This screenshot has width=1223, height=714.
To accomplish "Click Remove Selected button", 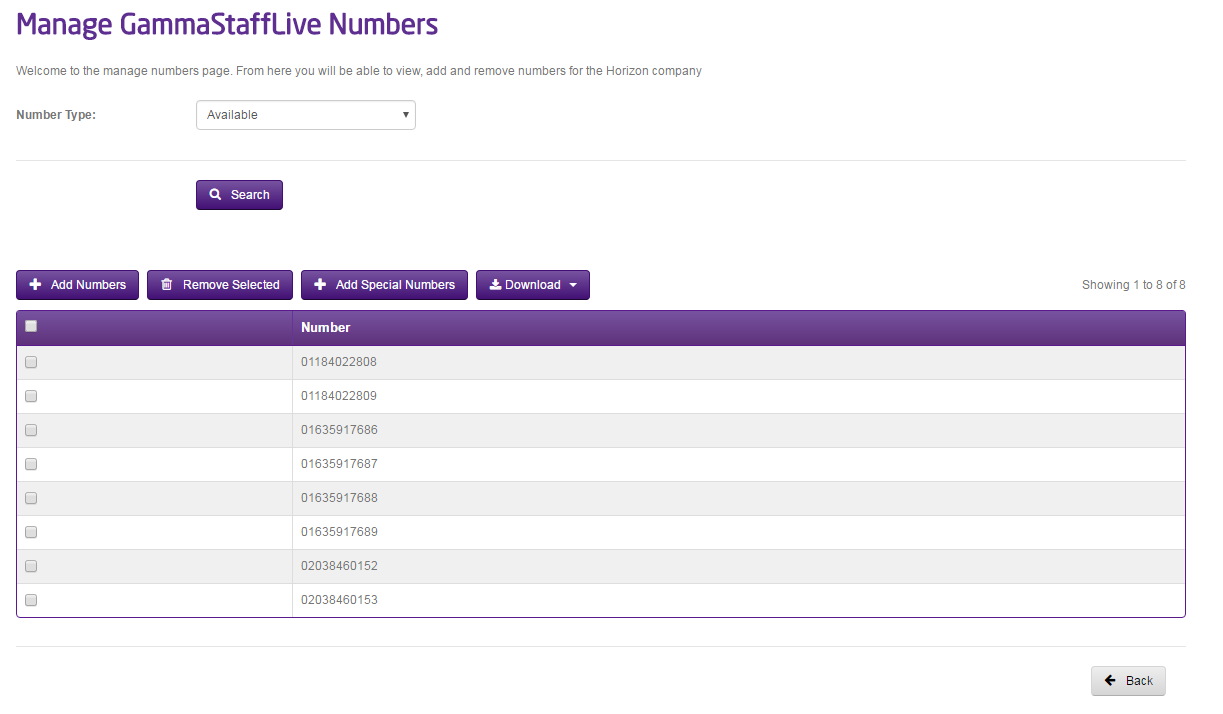I will [220, 285].
